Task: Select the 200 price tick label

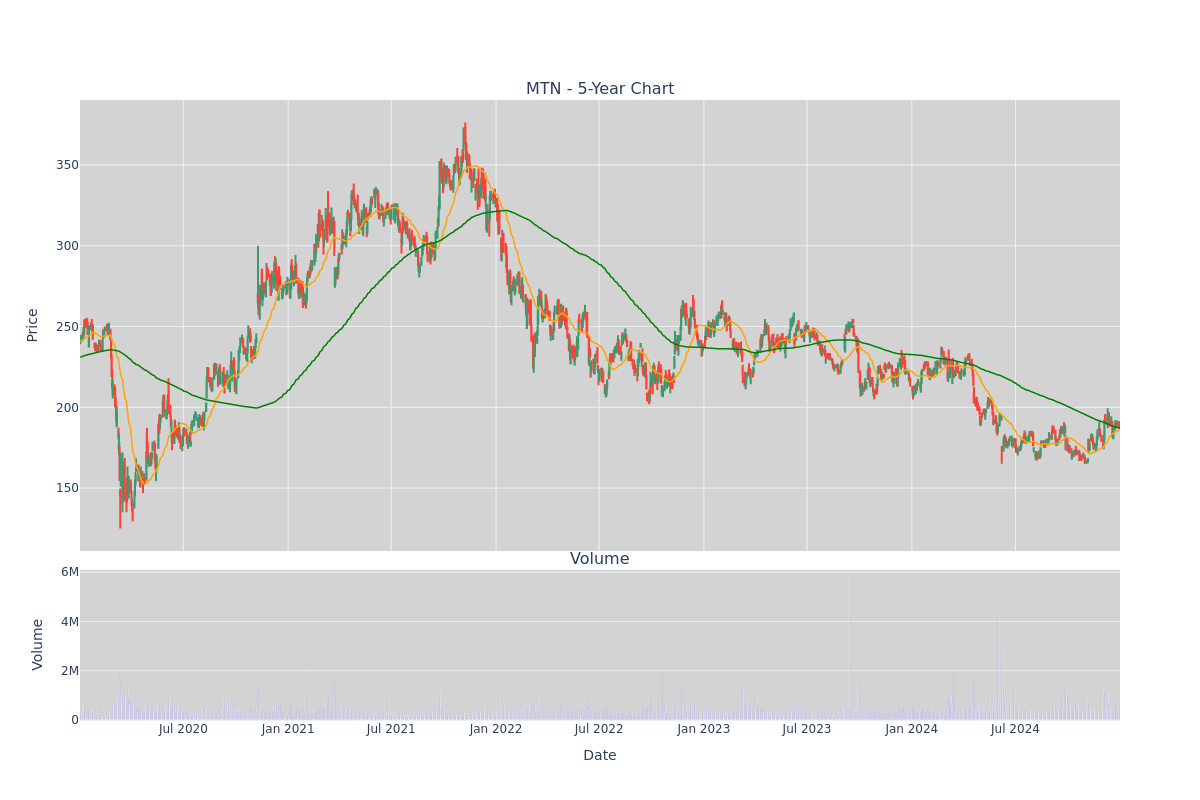Action: (66, 408)
